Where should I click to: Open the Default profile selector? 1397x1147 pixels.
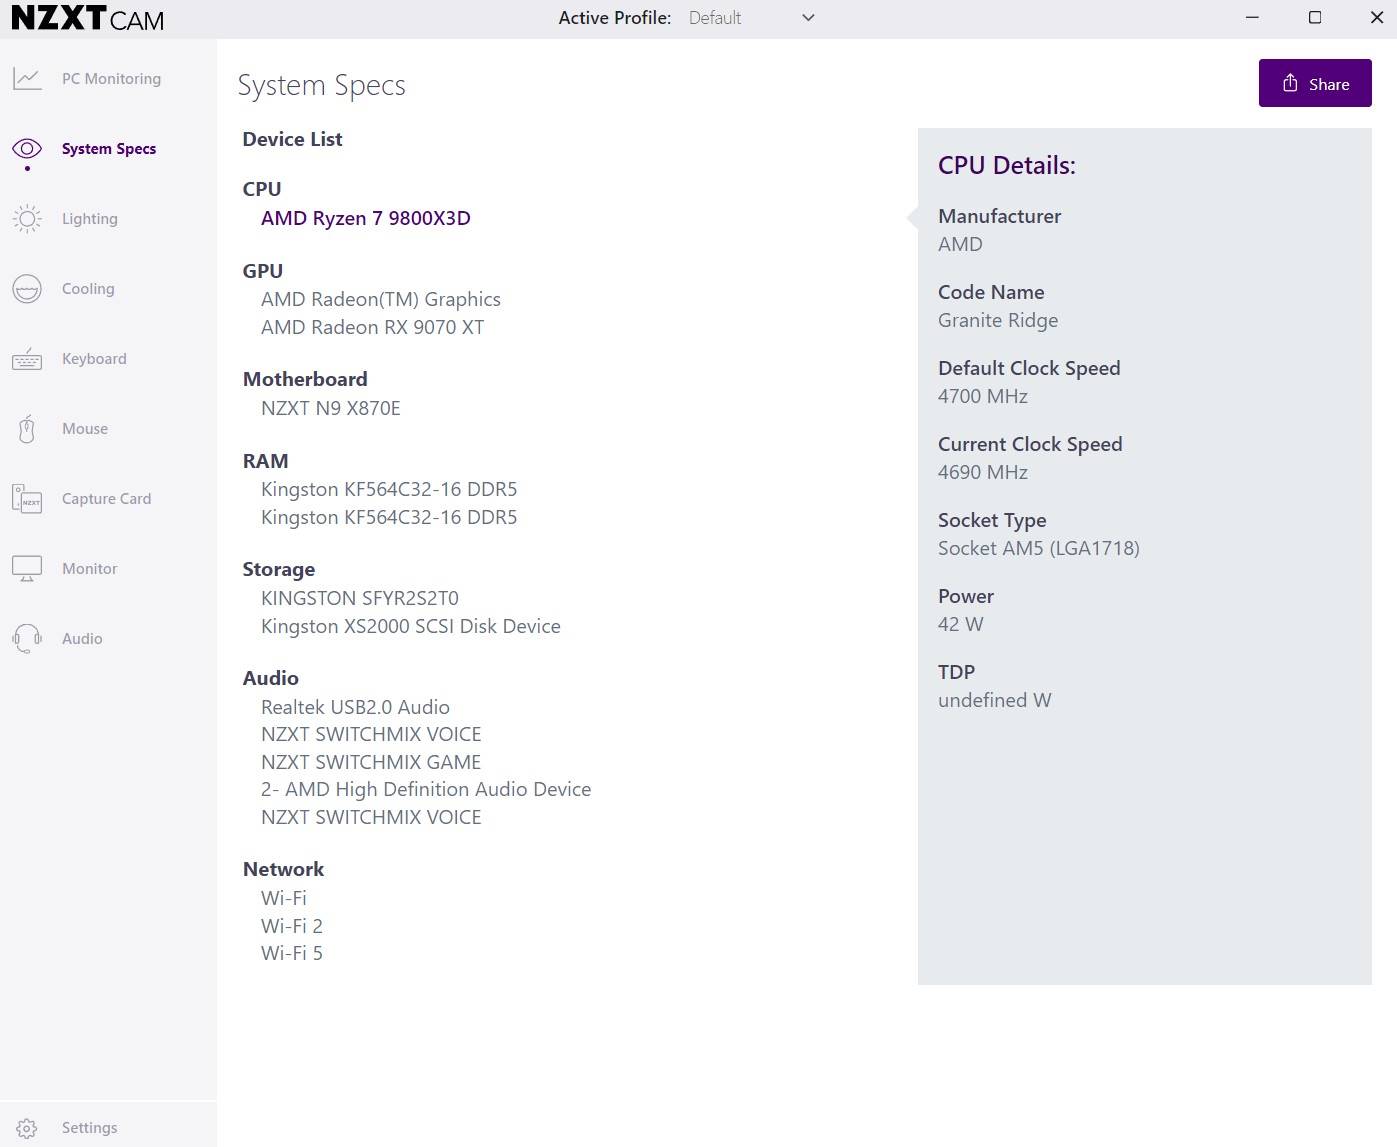pos(715,18)
